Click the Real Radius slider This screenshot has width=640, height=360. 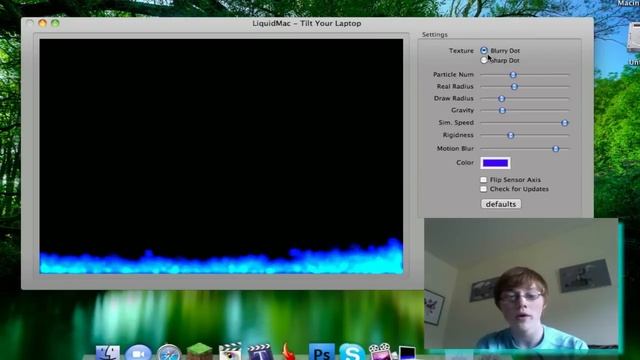524,87
